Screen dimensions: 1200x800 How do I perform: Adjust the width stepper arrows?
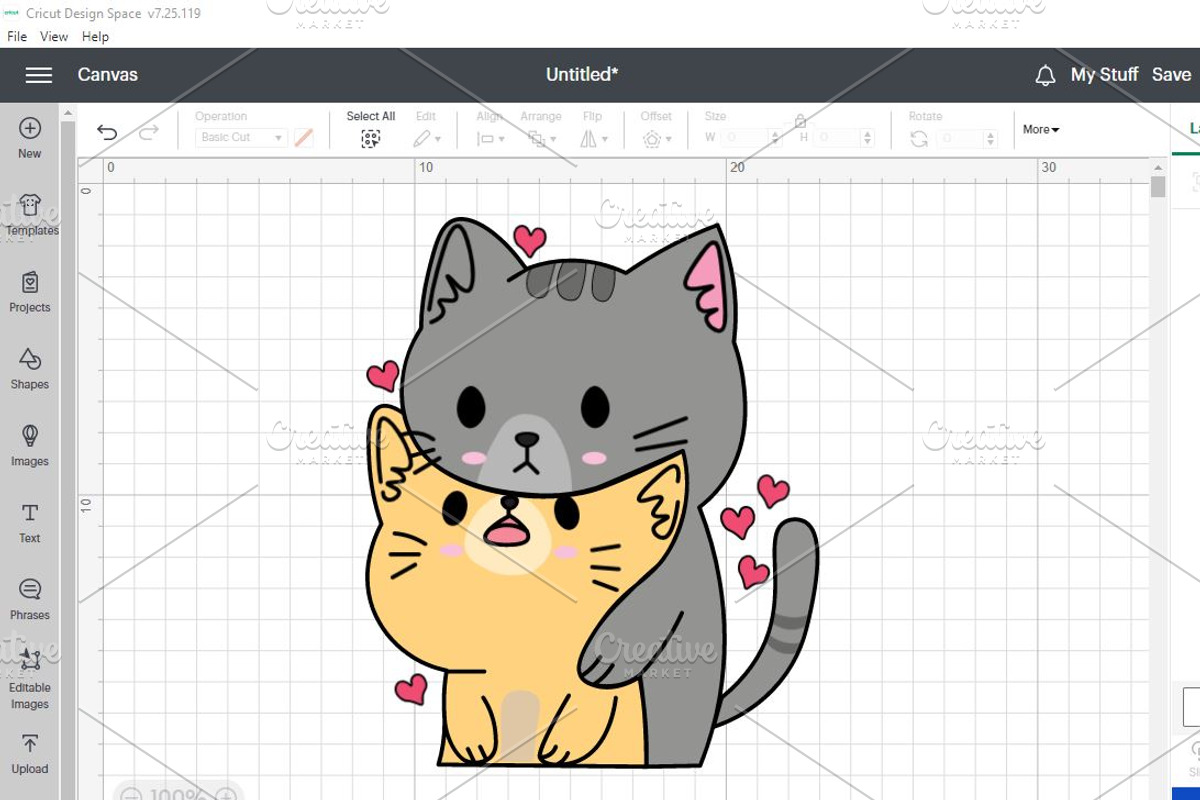pyautogui.click(x=774, y=138)
